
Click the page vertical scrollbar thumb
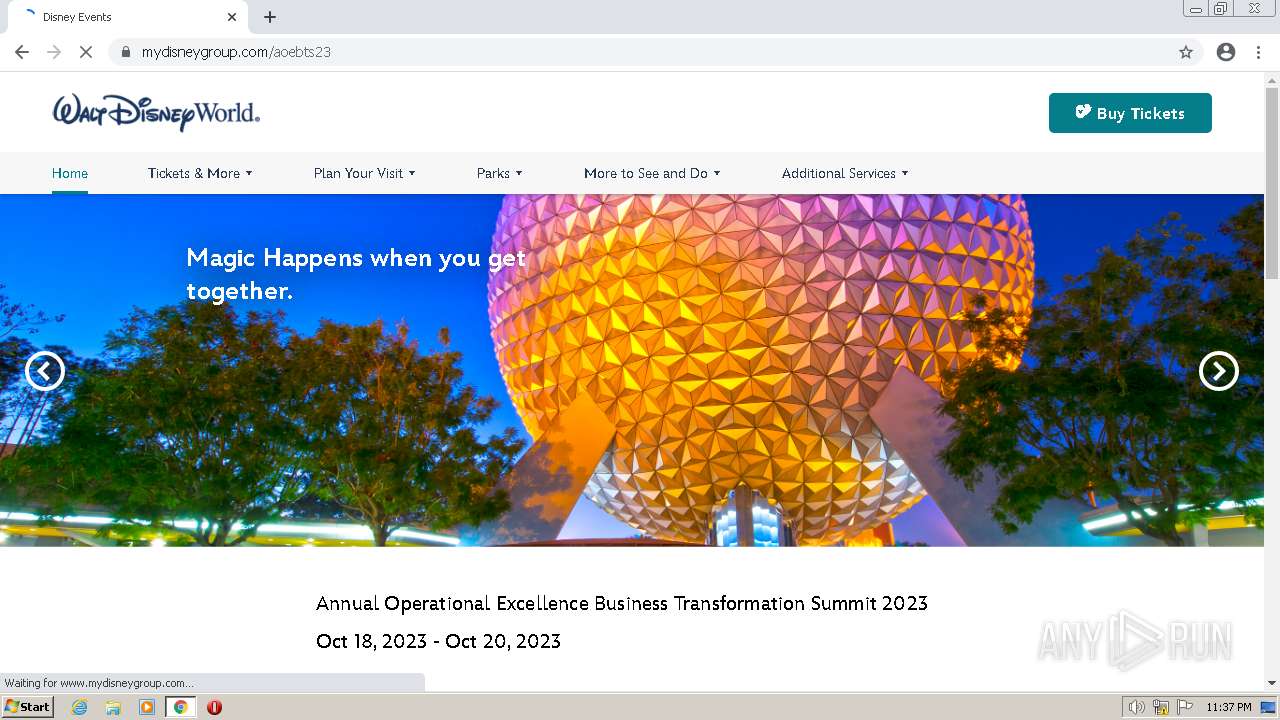[x=1272, y=183]
